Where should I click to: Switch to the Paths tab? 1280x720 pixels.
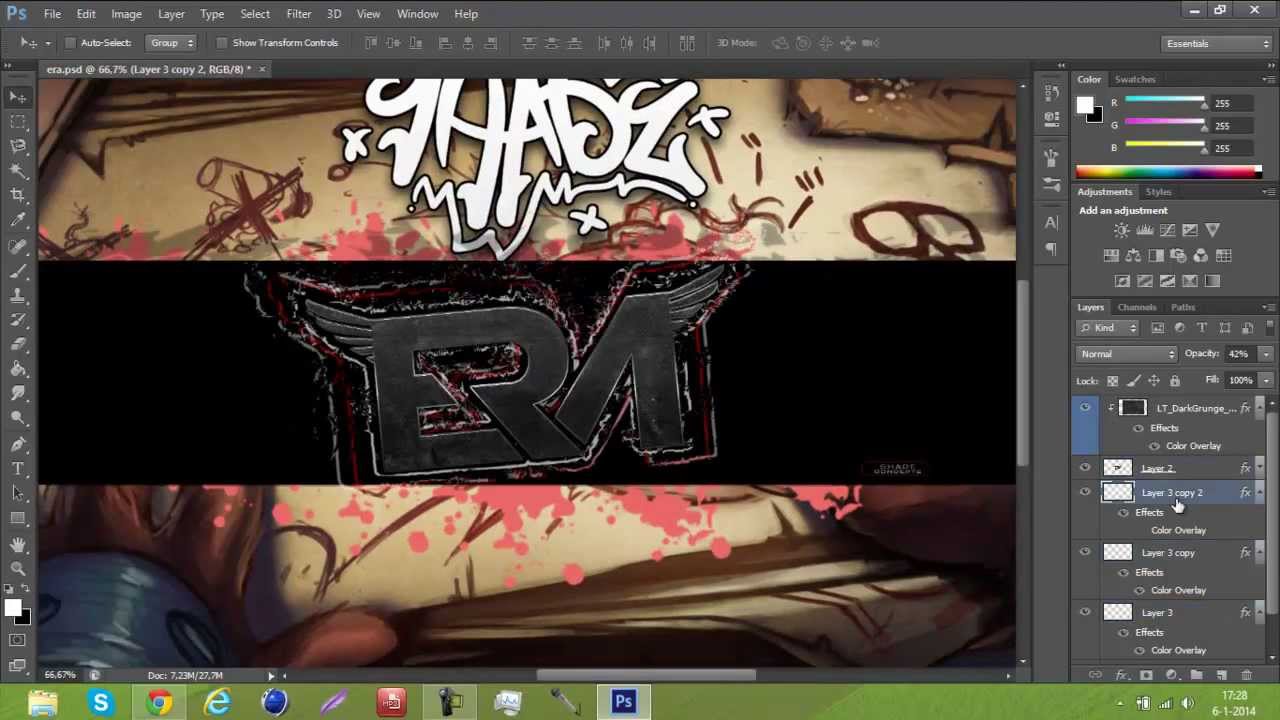tap(1183, 307)
